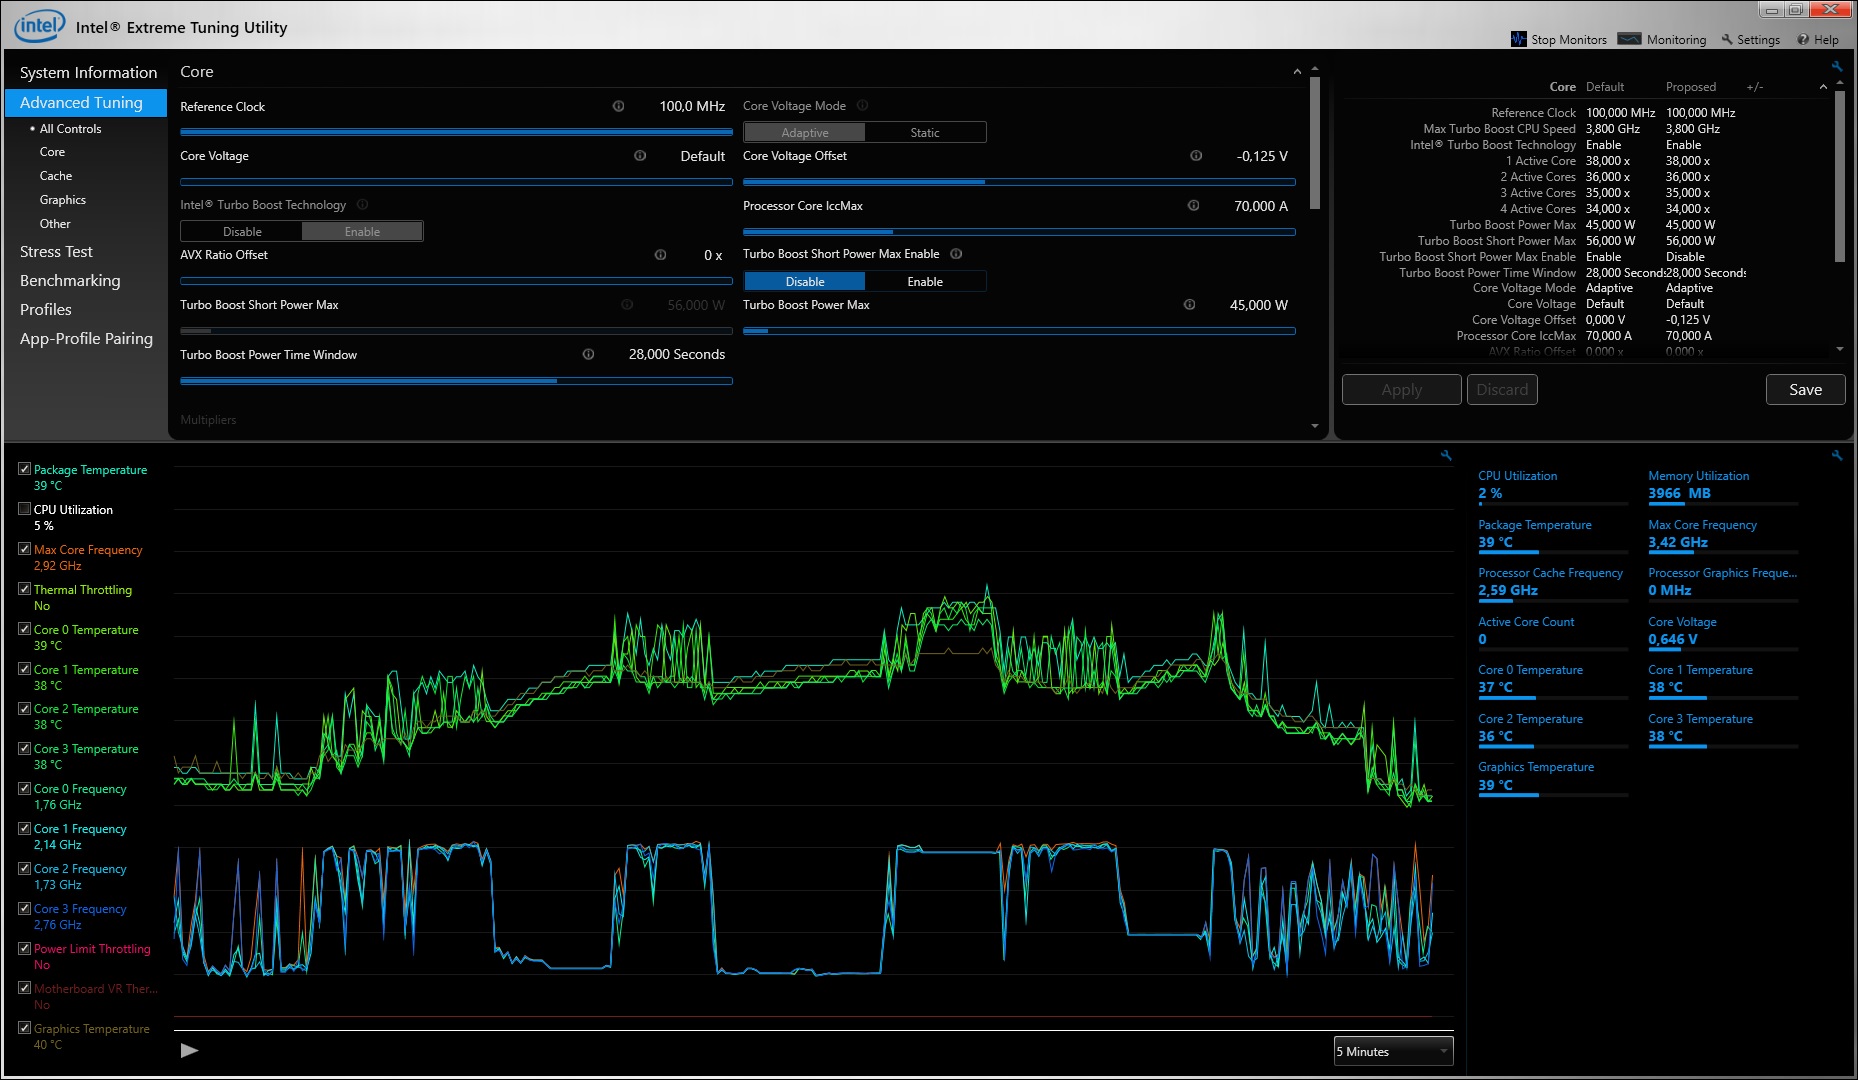
Task: Toggle Graphics Temperature checkbox
Action: [25, 1028]
